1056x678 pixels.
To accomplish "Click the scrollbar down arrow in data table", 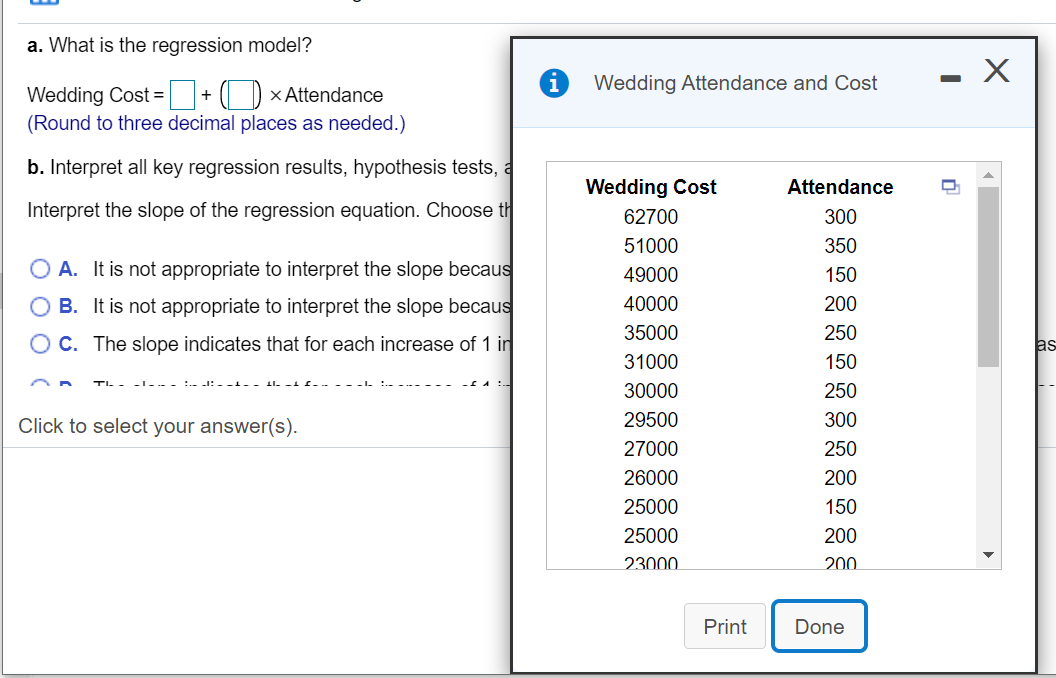I will (988, 555).
